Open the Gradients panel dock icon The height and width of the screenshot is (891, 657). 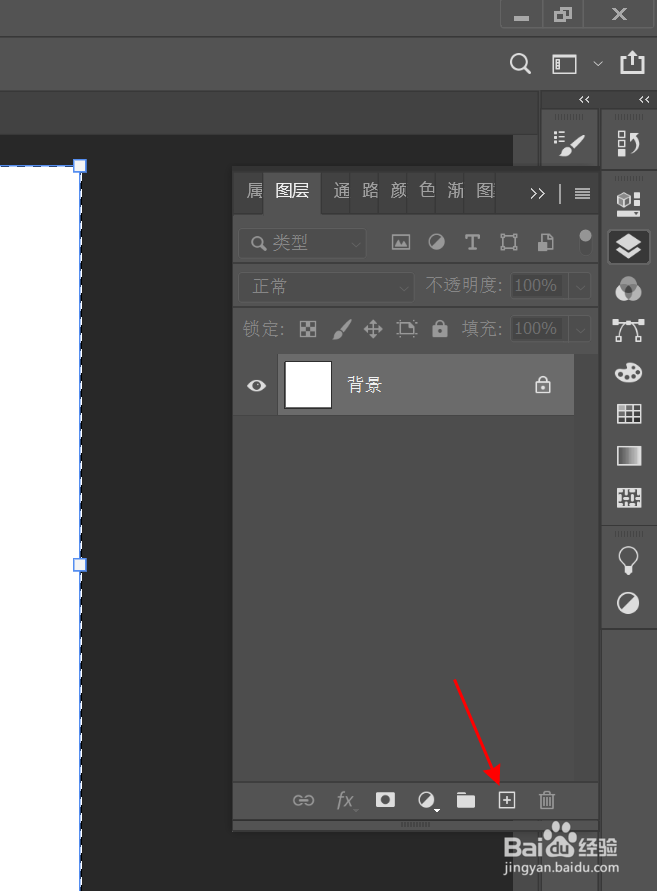(x=629, y=456)
